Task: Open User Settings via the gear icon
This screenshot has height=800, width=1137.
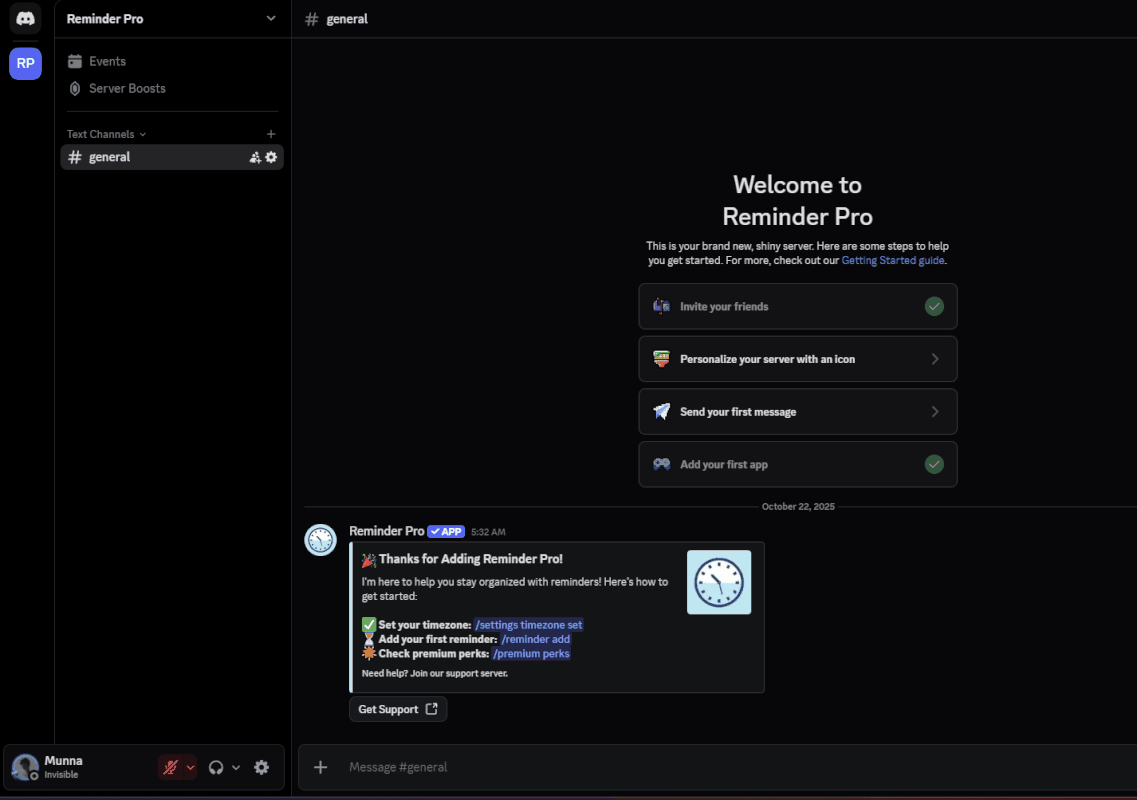Action: point(261,767)
